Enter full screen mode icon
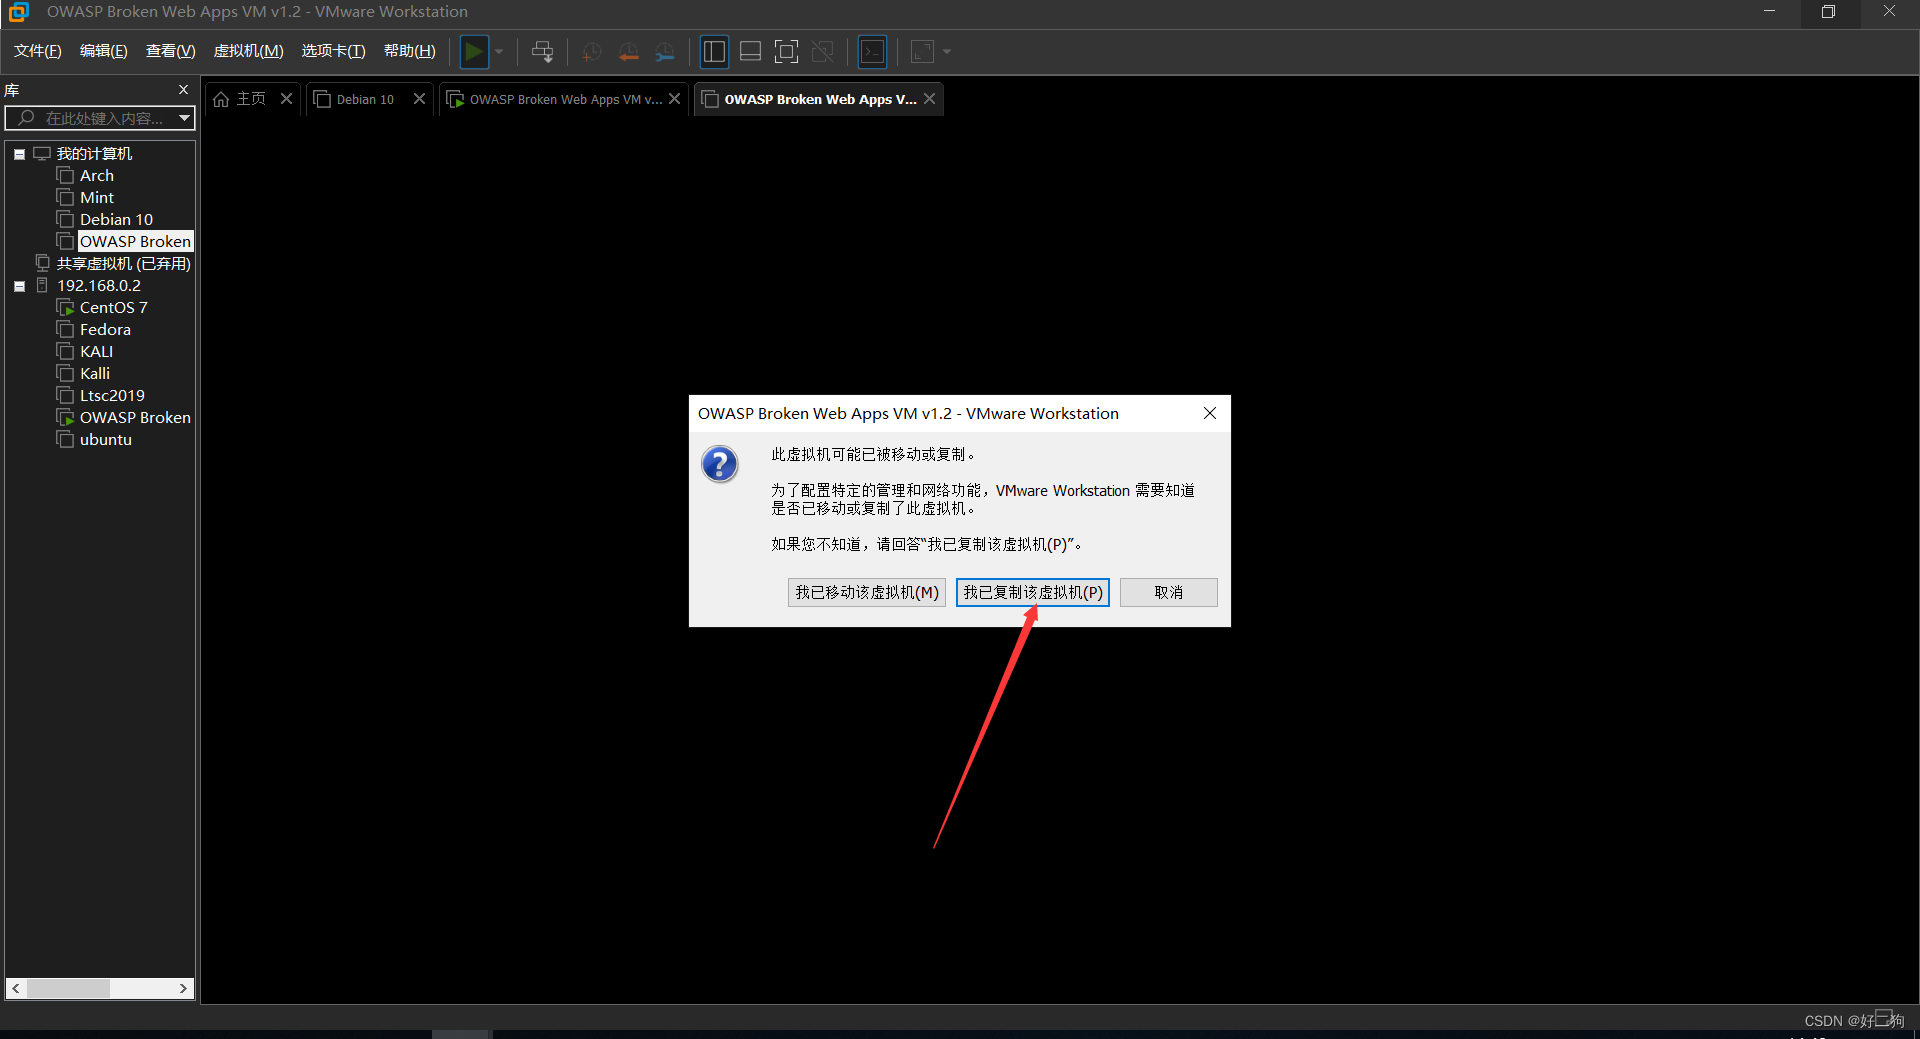Image resolution: width=1920 pixels, height=1039 pixels. pyautogui.click(x=786, y=51)
